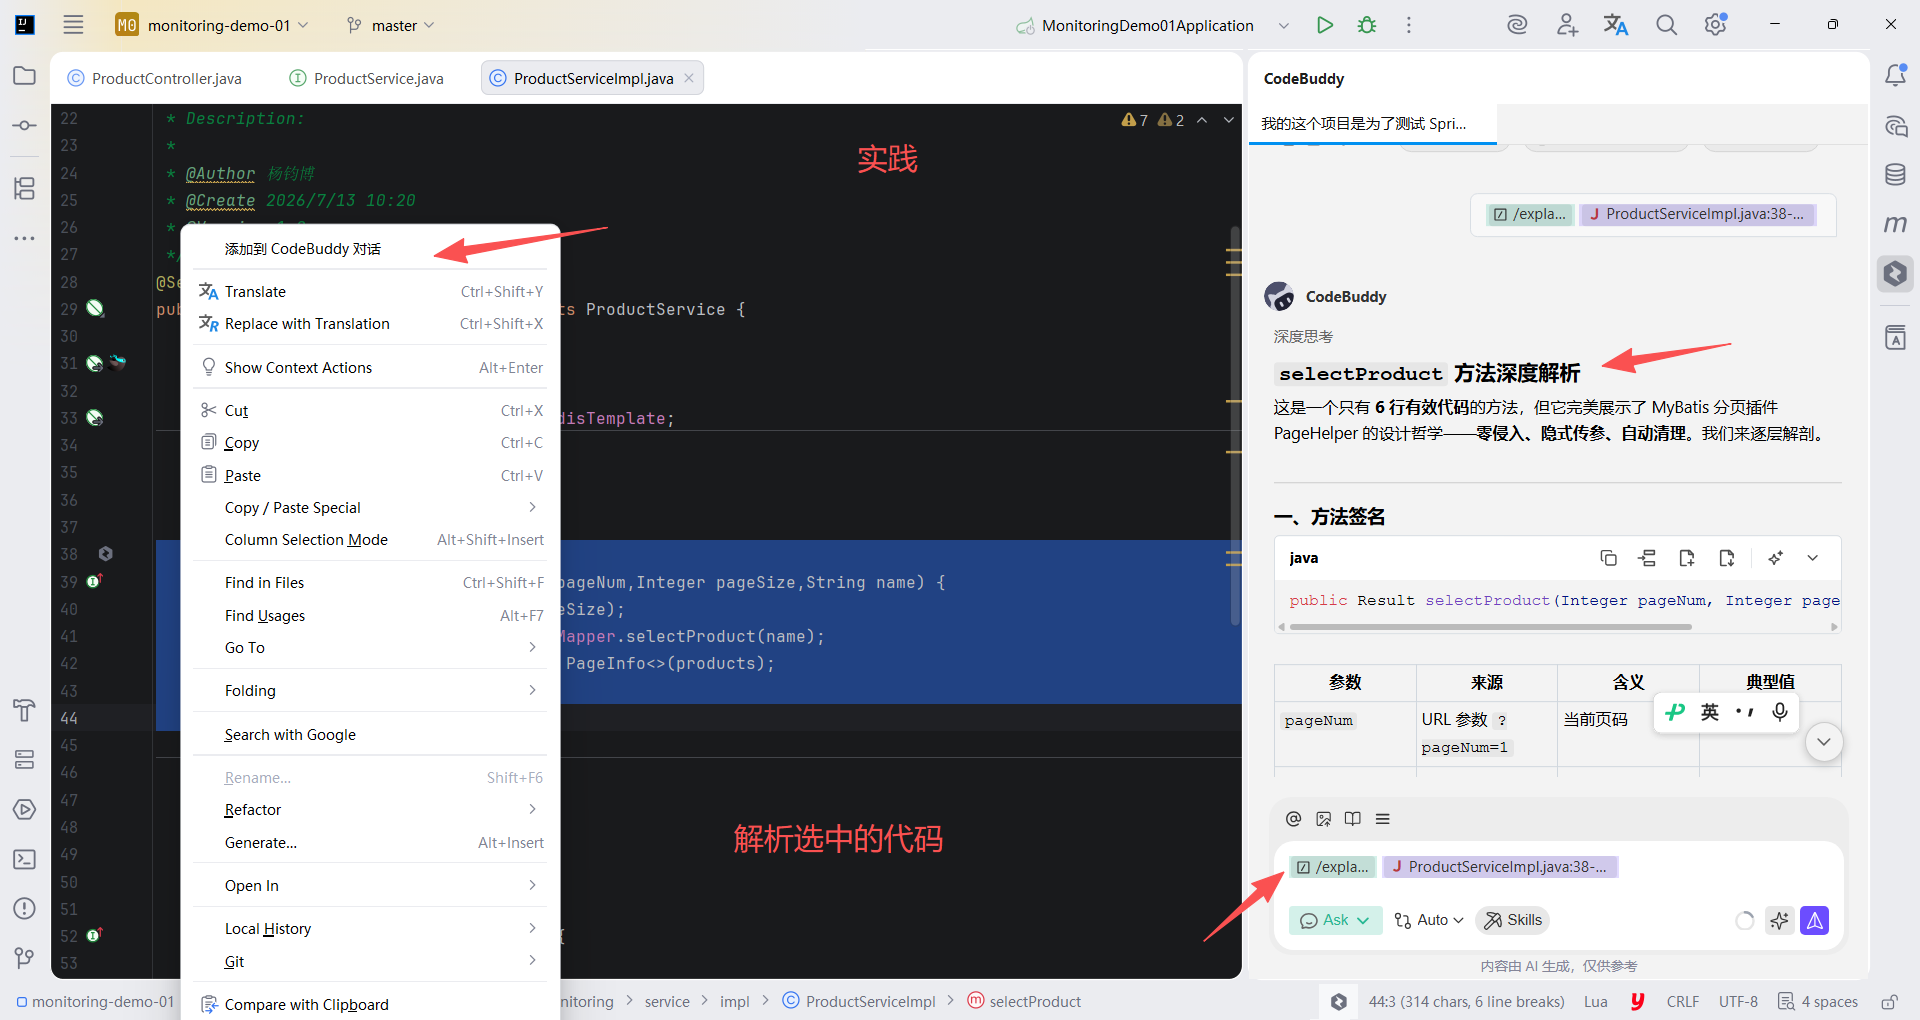The image size is (1920, 1020).
Task: Open the Project tool window
Action: (x=25, y=76)
